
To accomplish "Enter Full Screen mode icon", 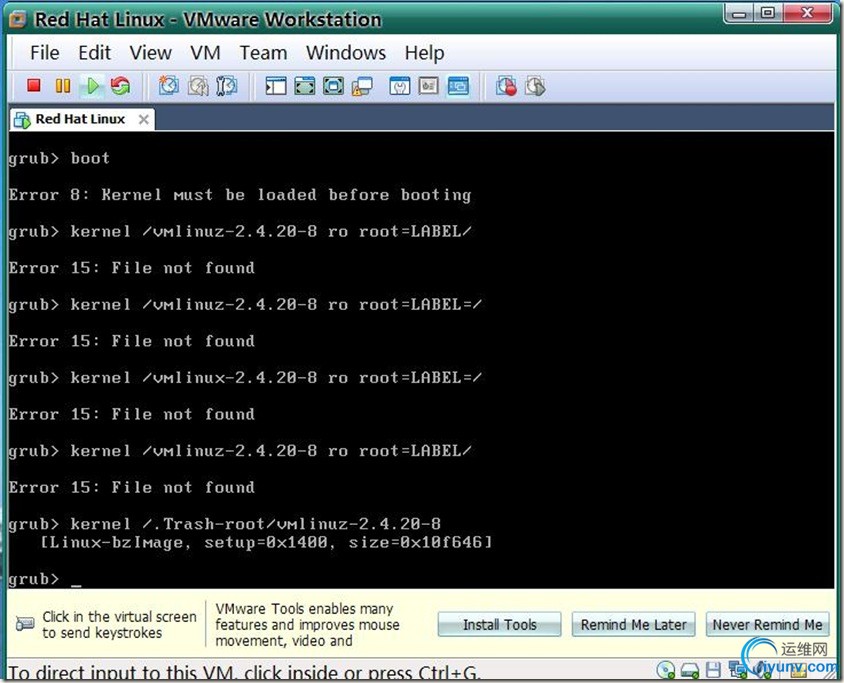I will pyautogui.click(x=334, y=86).
